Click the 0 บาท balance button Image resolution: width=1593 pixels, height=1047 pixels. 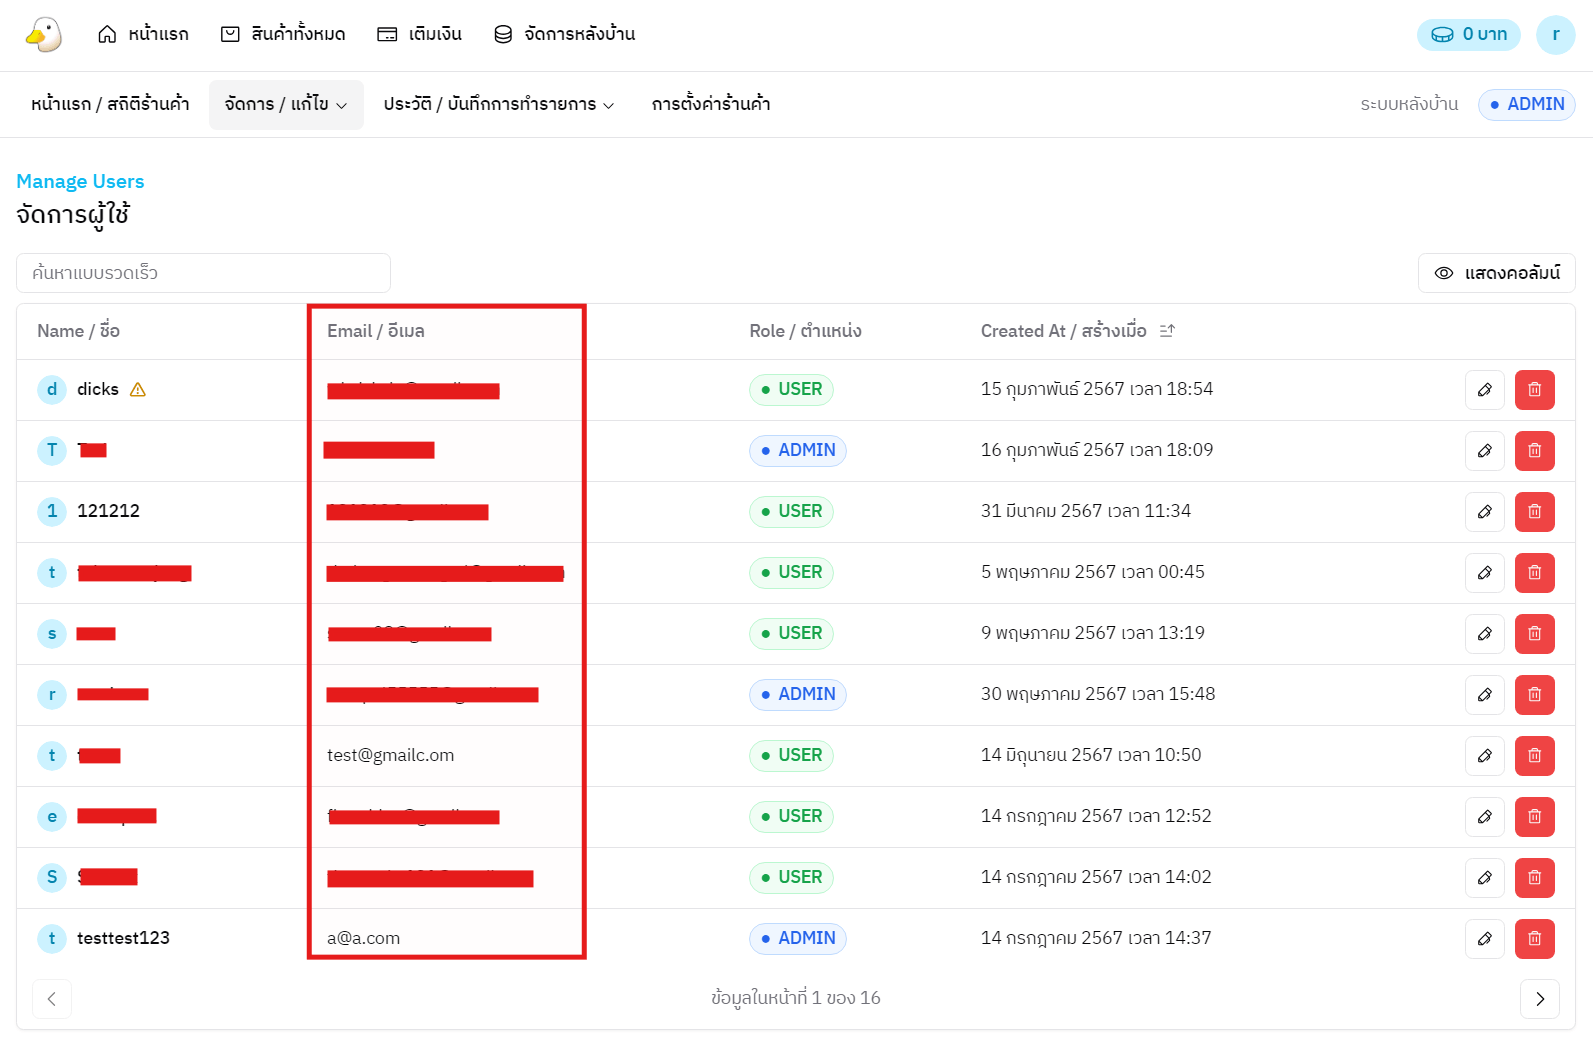click(x=1468, y=35)
